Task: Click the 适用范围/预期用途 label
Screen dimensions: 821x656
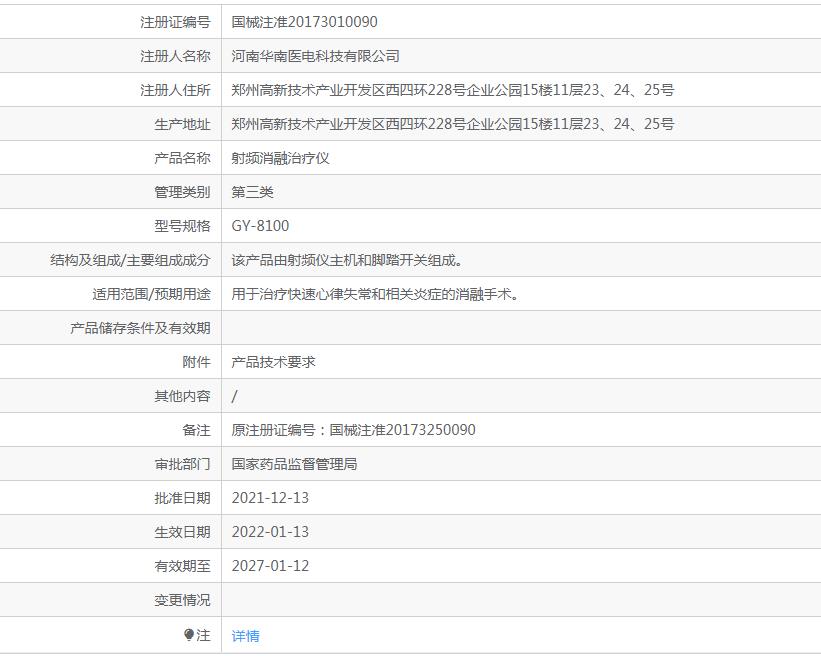Action: coord(151,294)
